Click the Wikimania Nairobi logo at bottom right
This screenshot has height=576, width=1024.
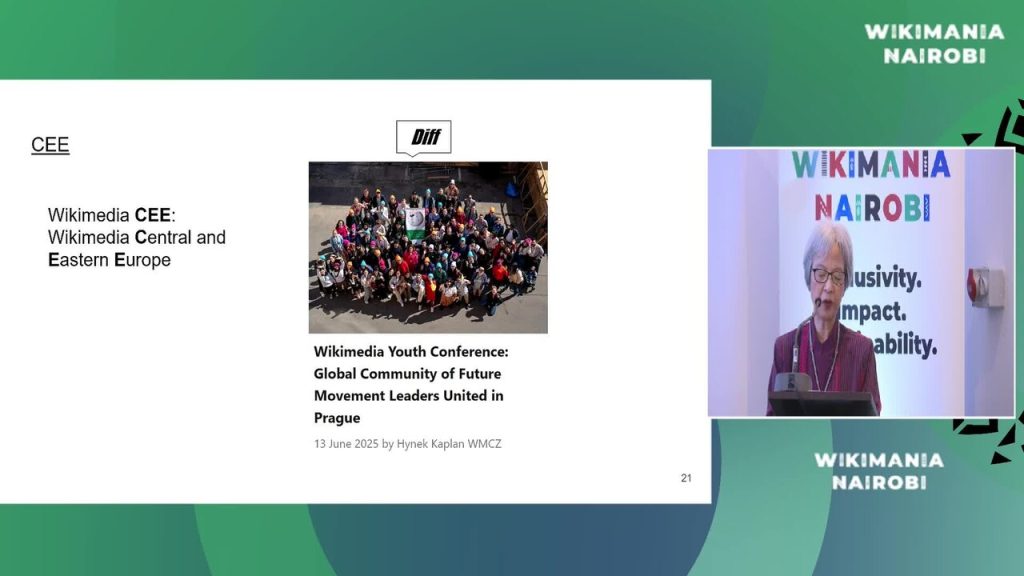[879, 471]
